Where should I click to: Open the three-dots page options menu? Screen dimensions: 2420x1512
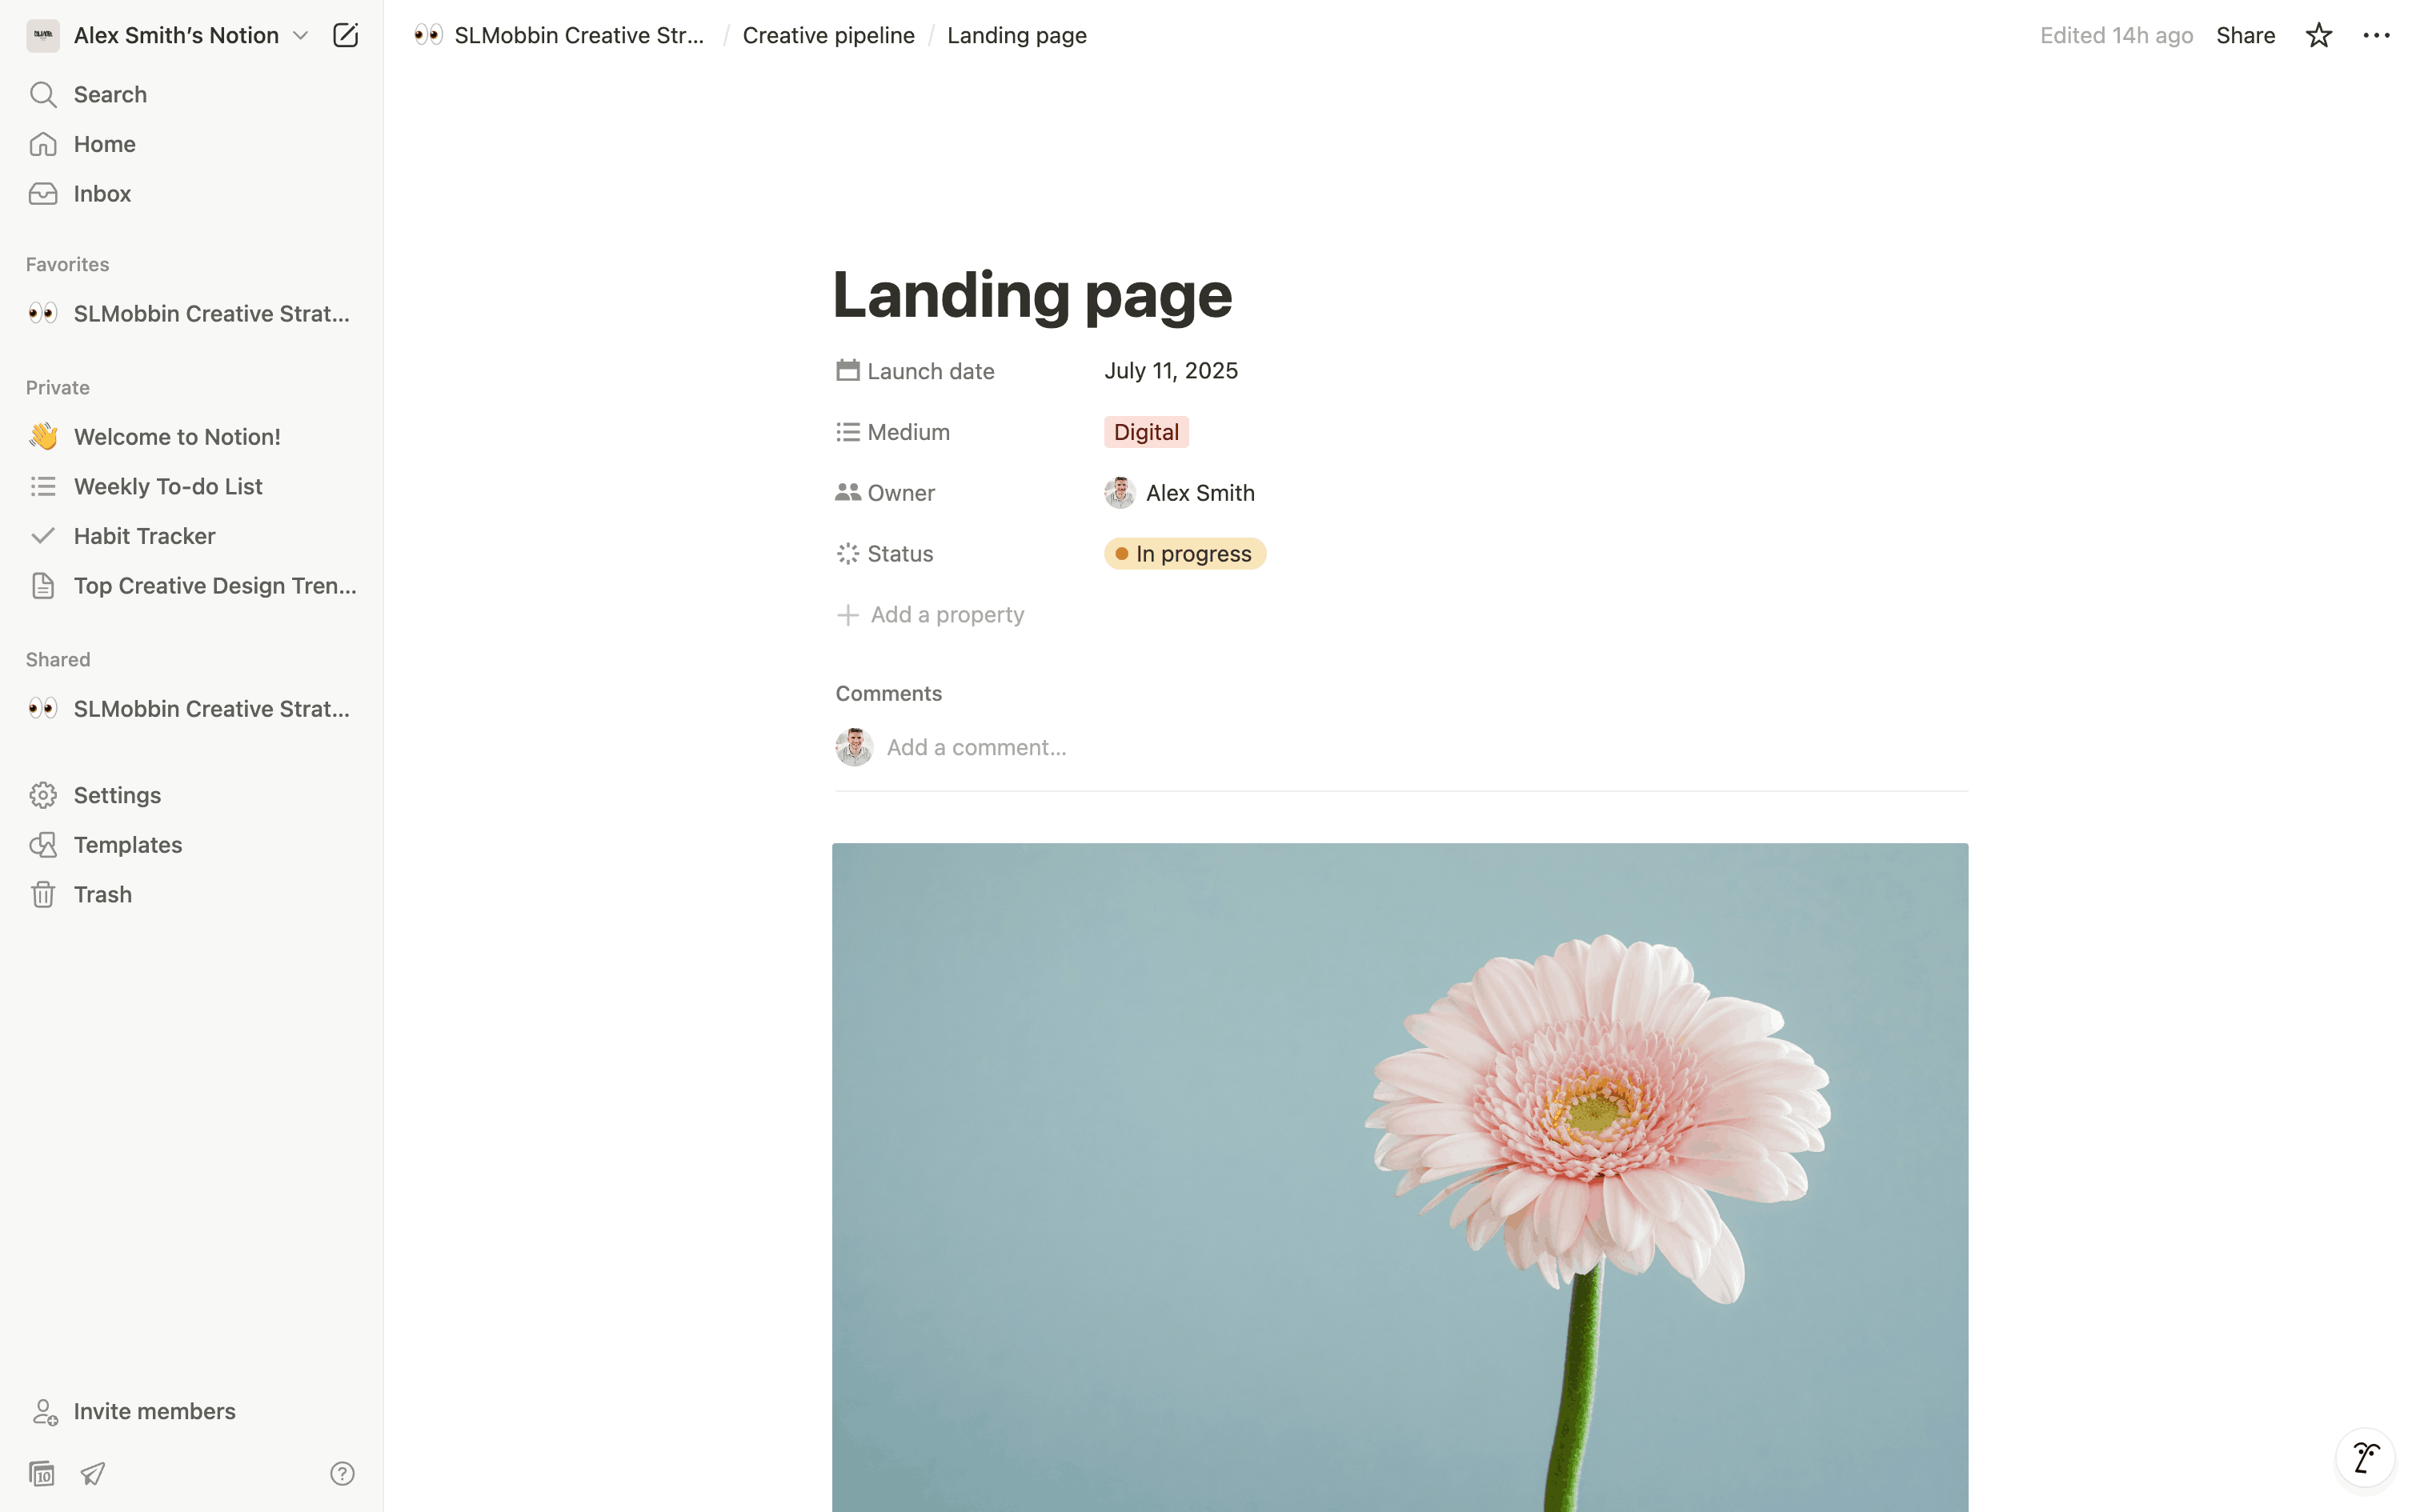pos(2376,35)
